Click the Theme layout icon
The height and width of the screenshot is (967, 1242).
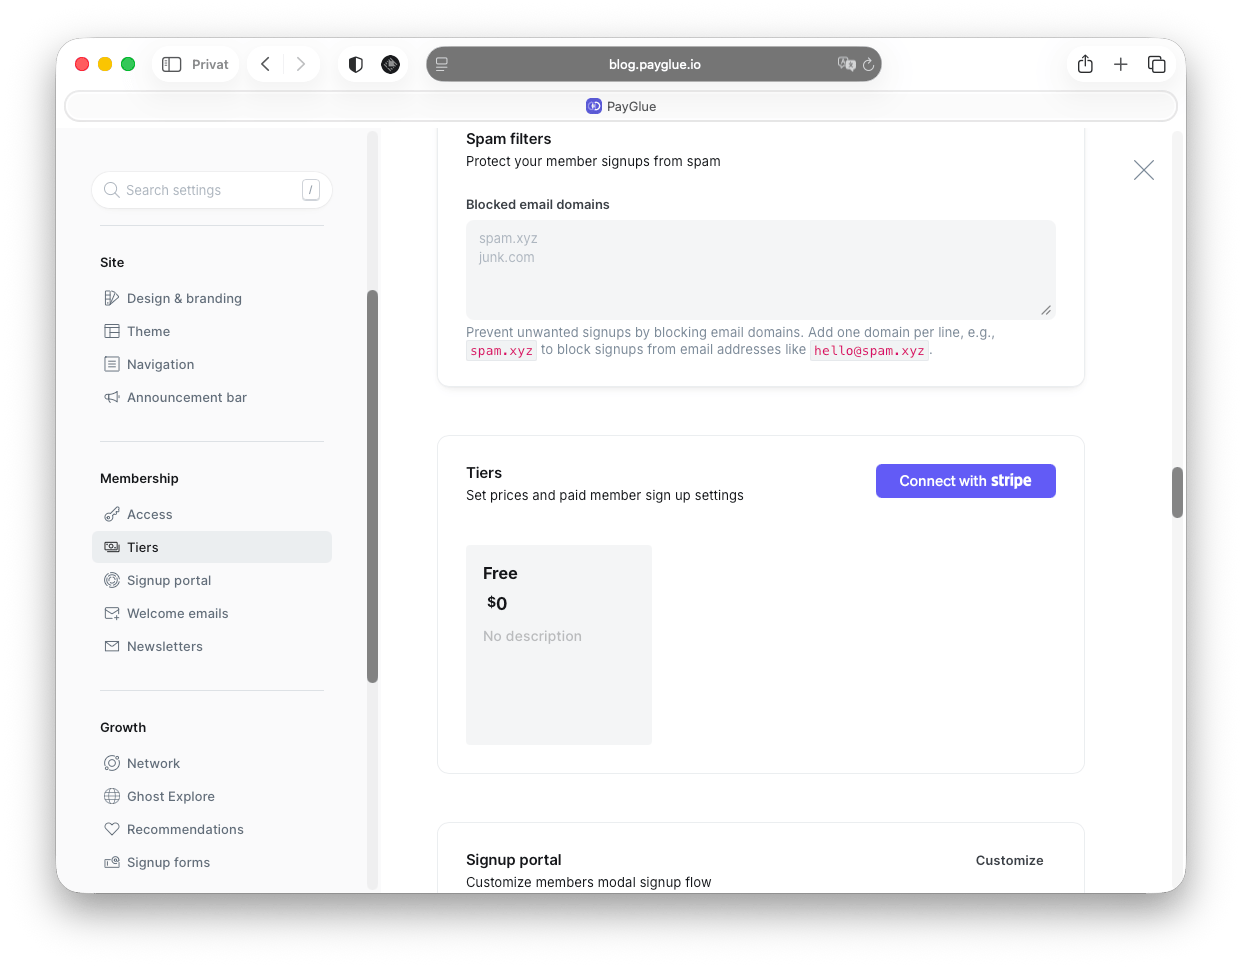pos(112,331)
